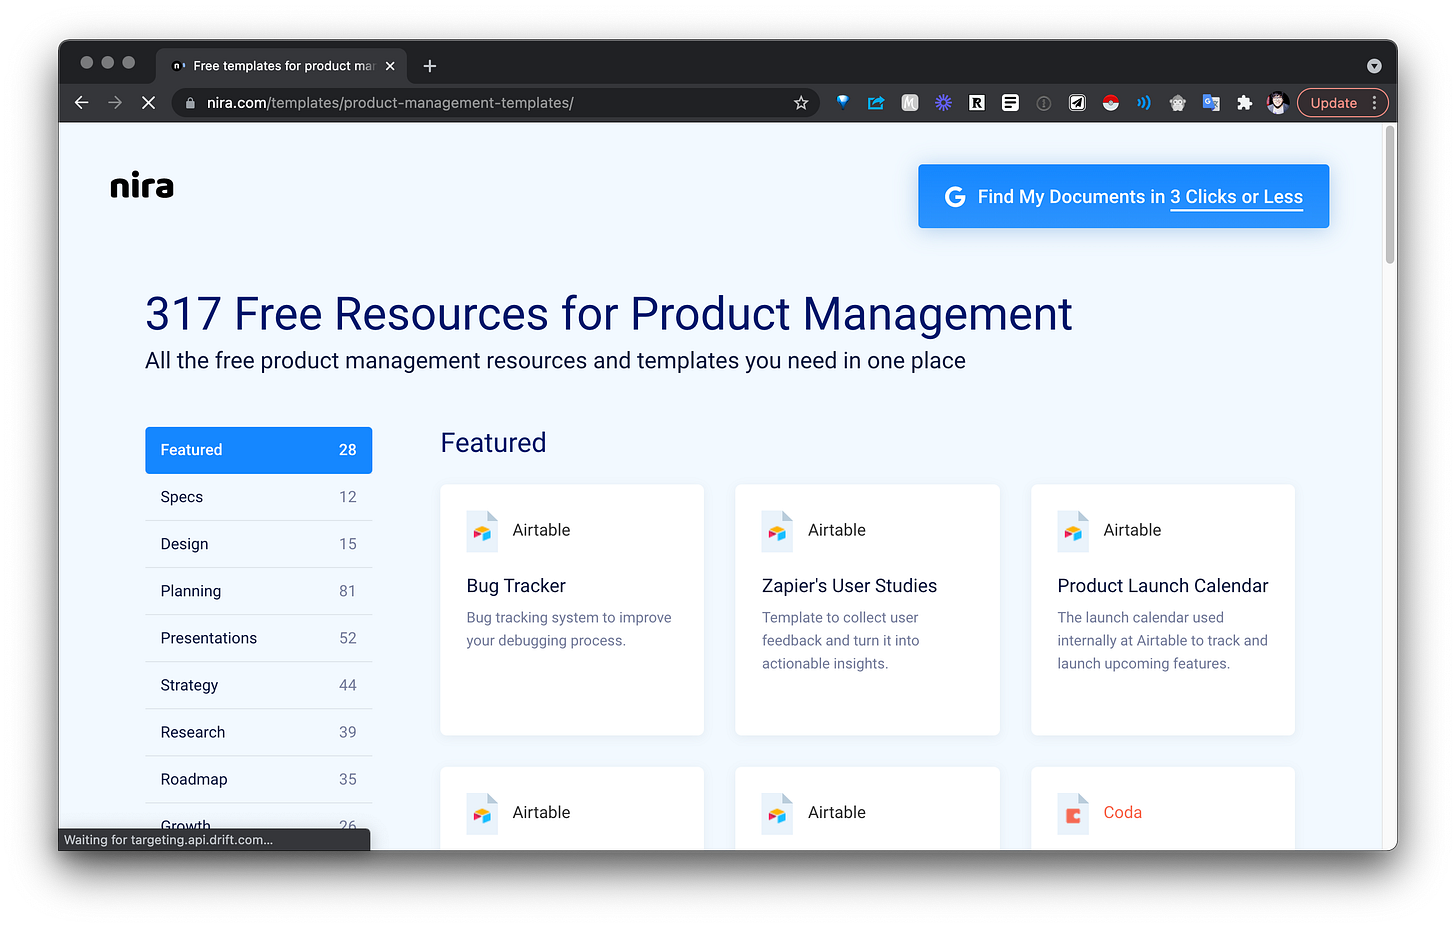Click the tab search down arrow

tap(1374, 66)
